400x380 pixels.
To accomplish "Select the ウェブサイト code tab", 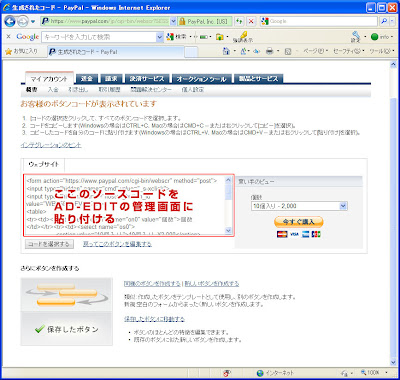I will click(43, 165).
